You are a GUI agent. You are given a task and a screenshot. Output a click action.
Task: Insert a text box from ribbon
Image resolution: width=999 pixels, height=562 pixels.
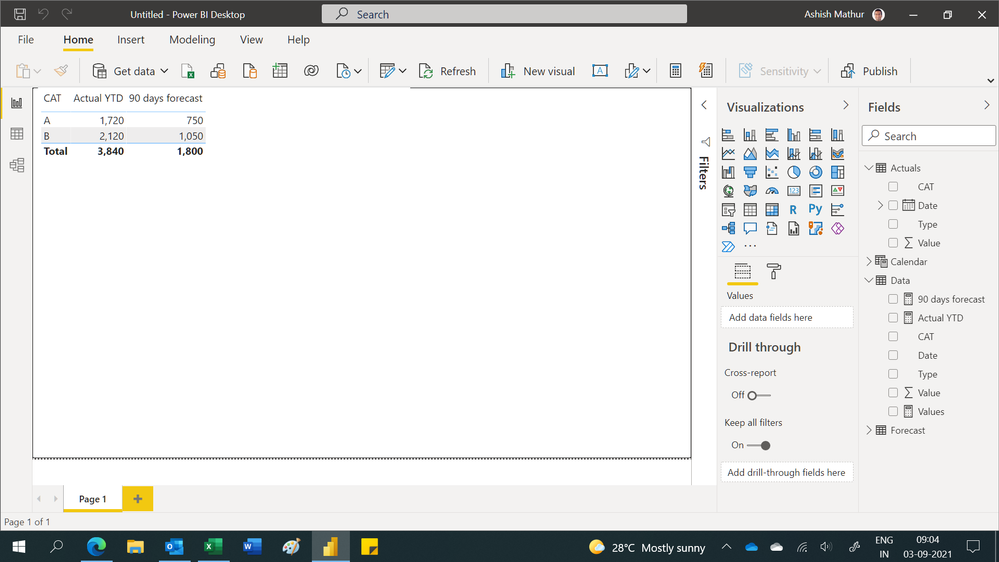tap(600, 71)
